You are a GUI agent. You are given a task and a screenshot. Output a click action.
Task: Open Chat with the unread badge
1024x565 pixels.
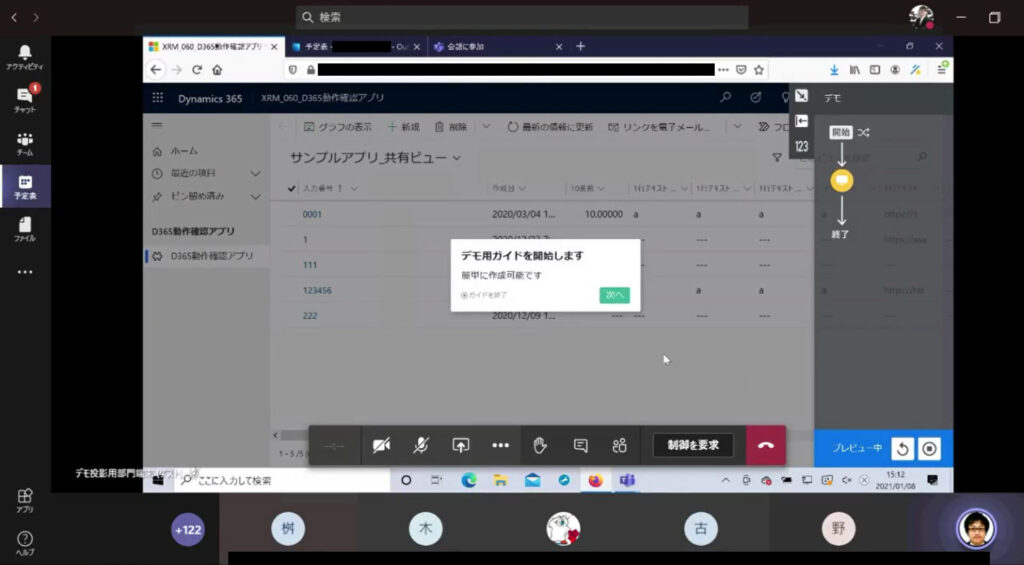[x=25, y=99]
